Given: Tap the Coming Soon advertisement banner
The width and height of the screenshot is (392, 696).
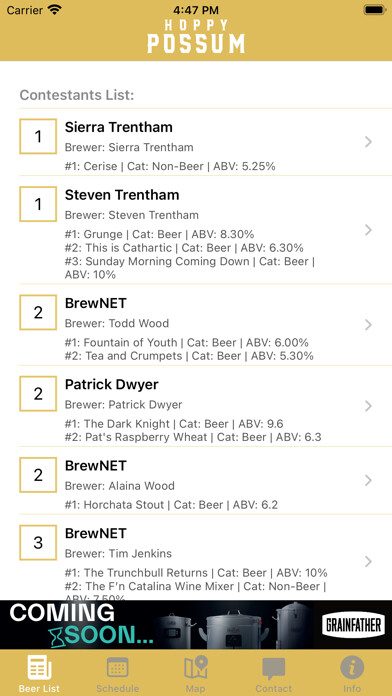Looking at the screenshot, I should pos(196,625).
